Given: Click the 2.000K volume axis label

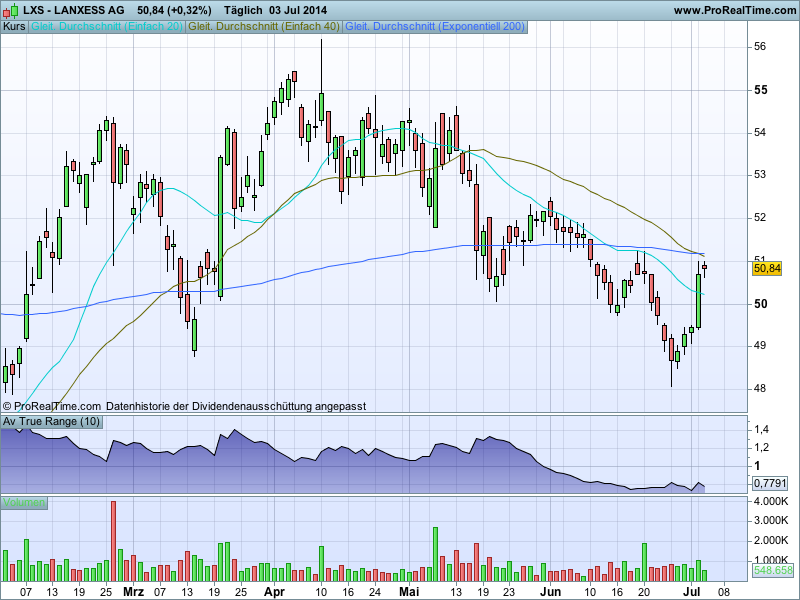Looking at the screenshot, I should coord(771,540).
